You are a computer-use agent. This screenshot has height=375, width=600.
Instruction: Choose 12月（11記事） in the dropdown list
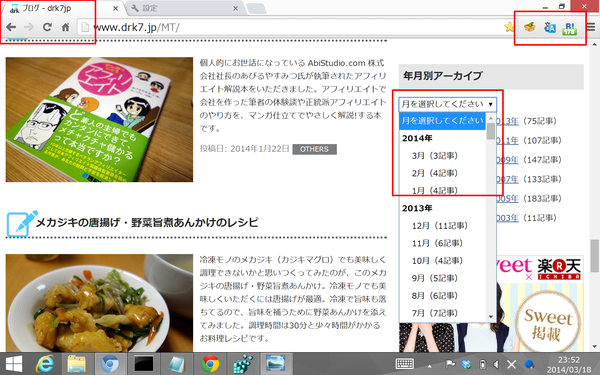click(x=442, y=226)
